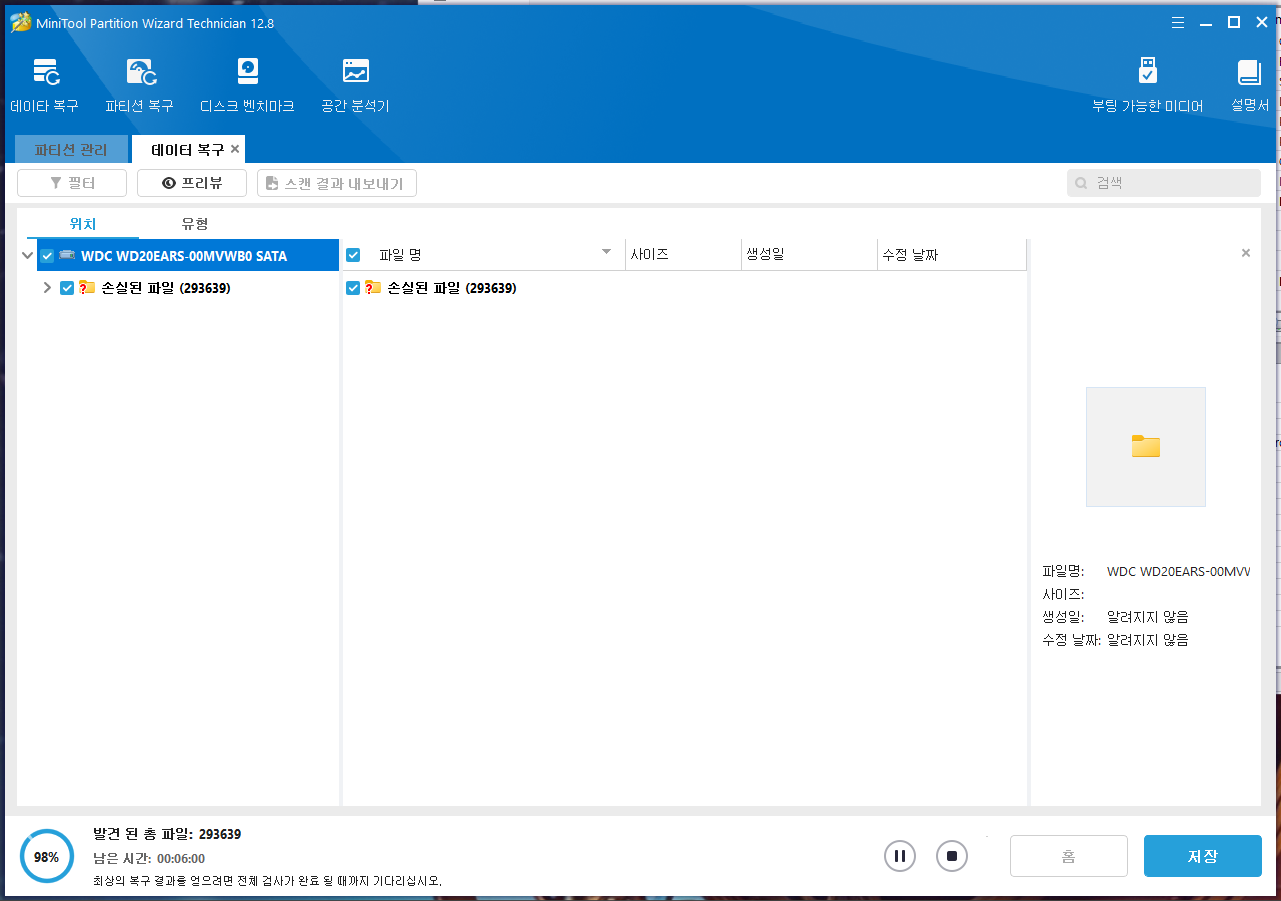1281x901 pixels.
Task: Open 부팅 가능한 미디어 builder
Action: point(1148,85)
